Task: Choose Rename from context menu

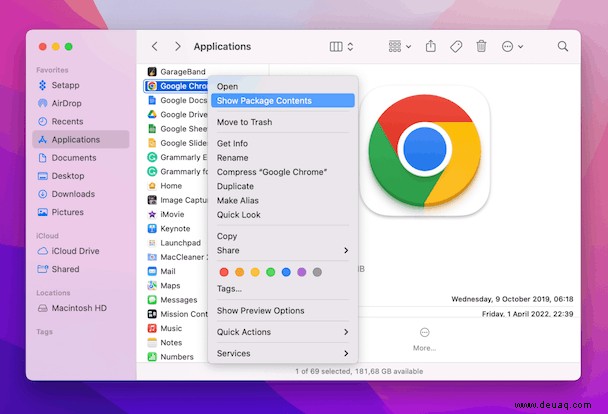Action: tap(283, 158)
